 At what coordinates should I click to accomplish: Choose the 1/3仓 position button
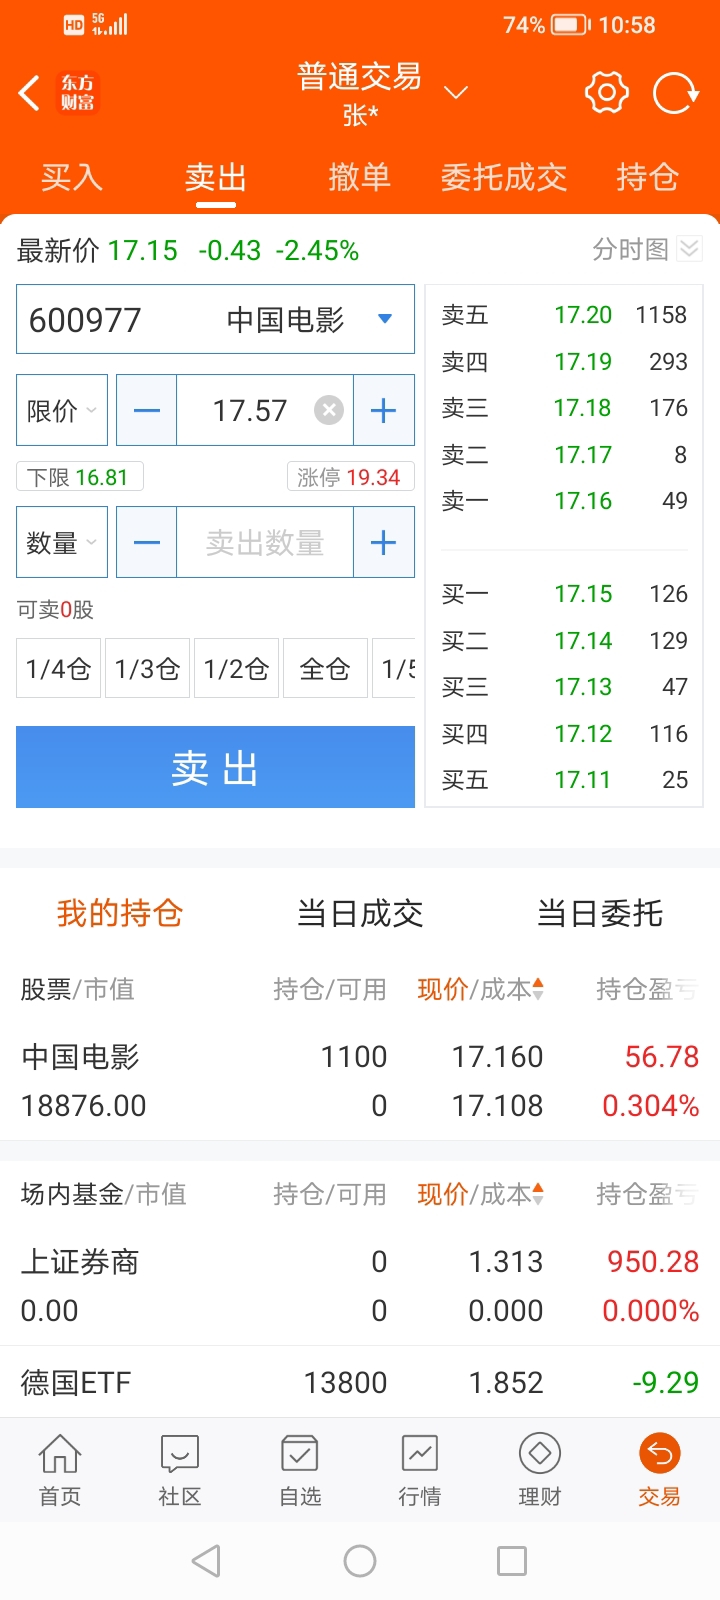(147, 668)
